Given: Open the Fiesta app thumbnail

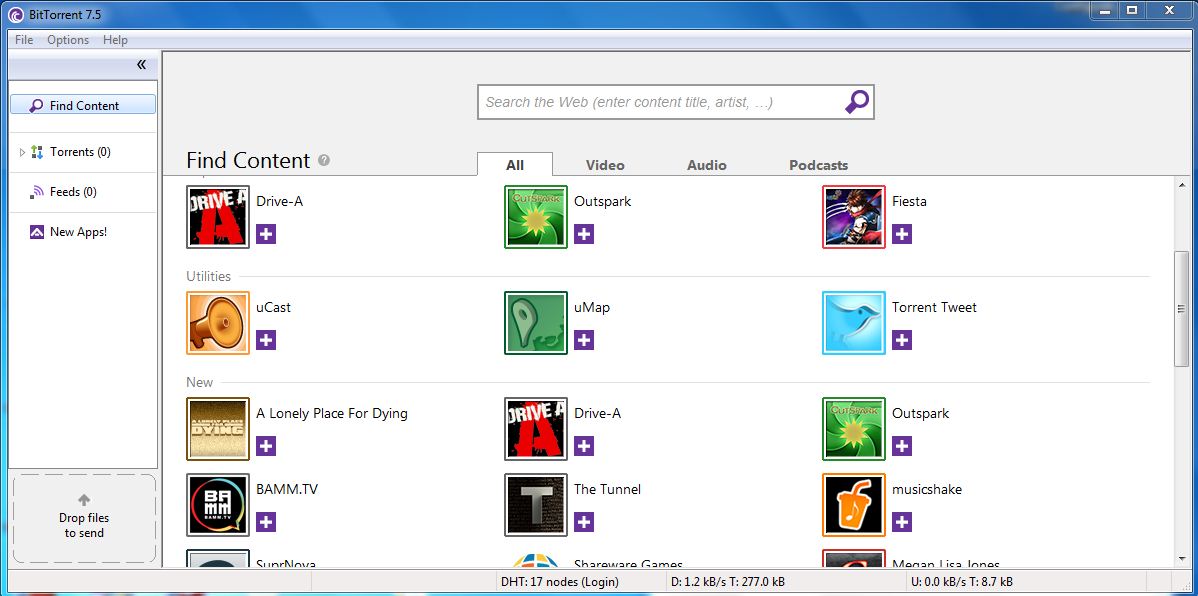Looking at the screenshot, I should click(x=853, y=217).
